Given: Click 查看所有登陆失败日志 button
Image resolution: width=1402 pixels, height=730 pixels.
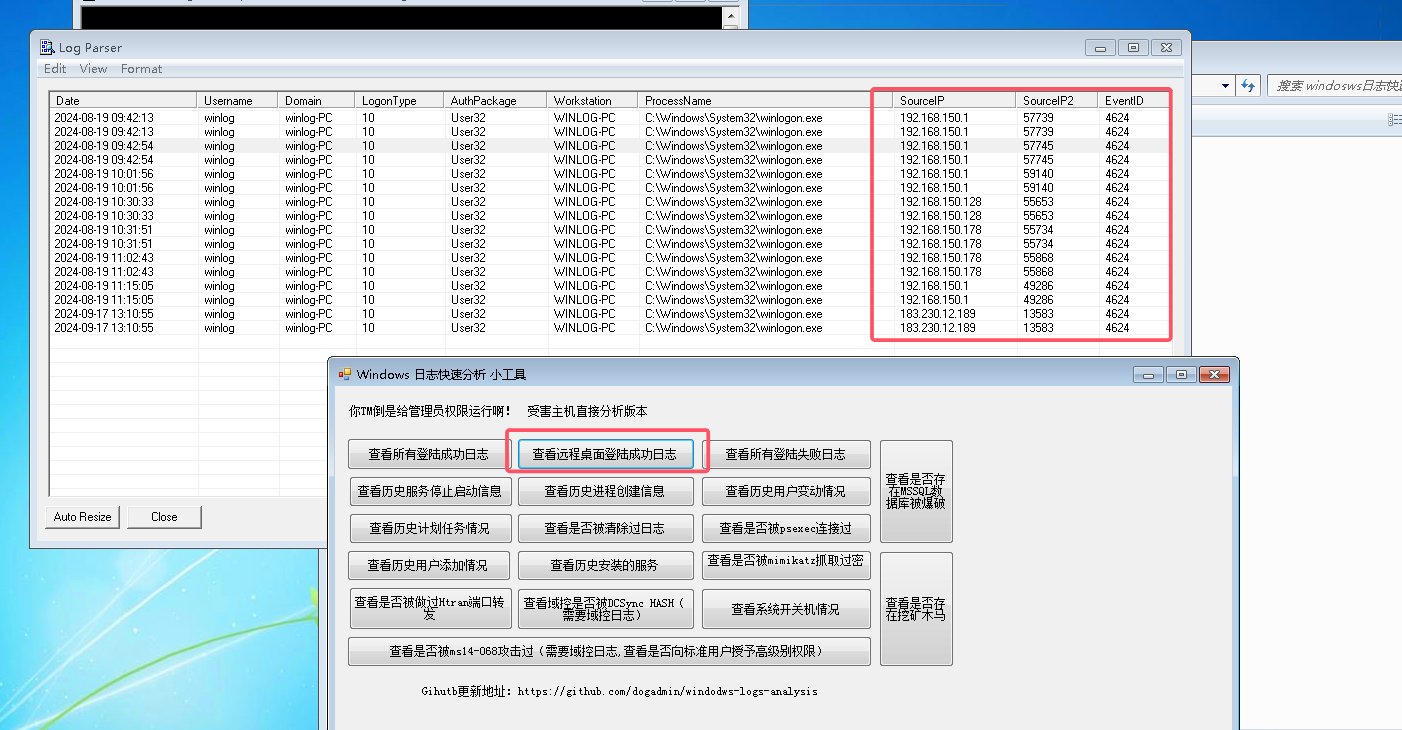Looking at the screenshot, I should pos(785,454).
